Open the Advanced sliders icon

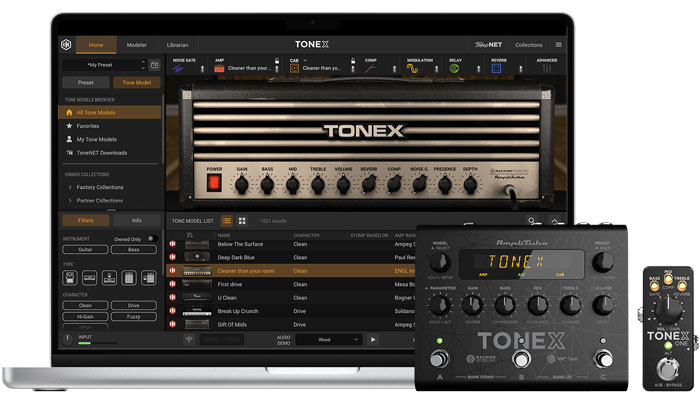546,69
